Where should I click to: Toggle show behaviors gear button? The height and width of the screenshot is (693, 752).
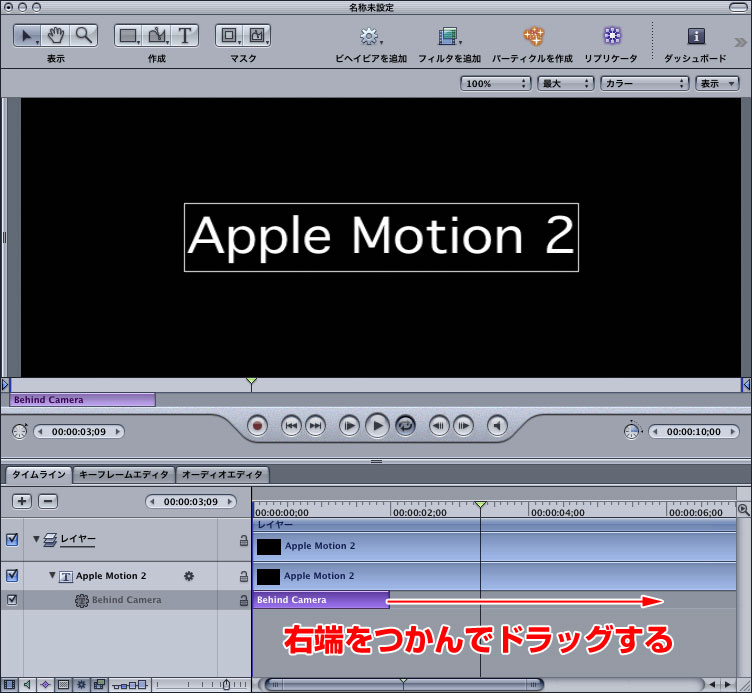[81, 684]
